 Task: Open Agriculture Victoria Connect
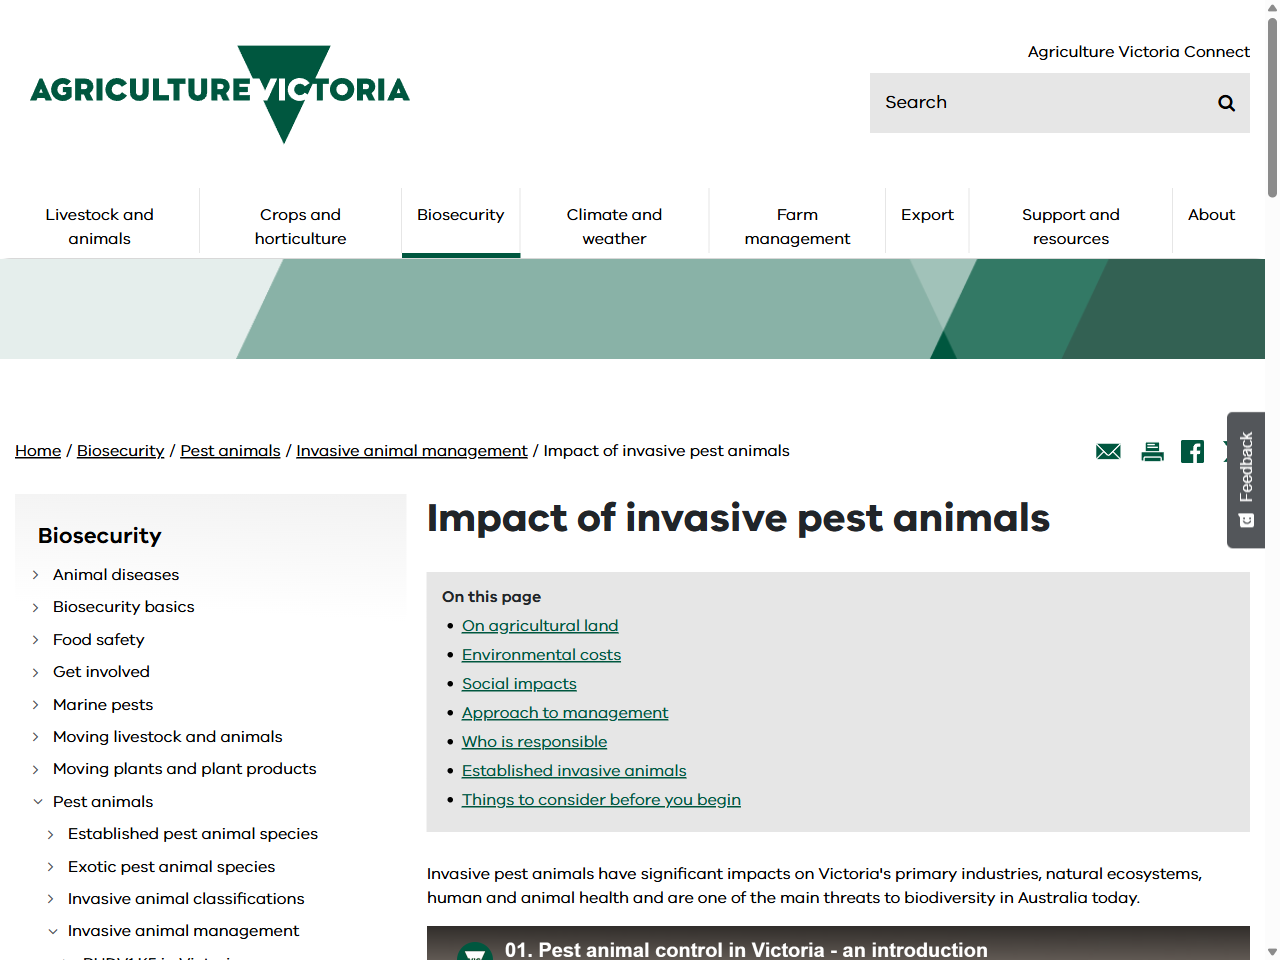click(x=1138, y=51)
